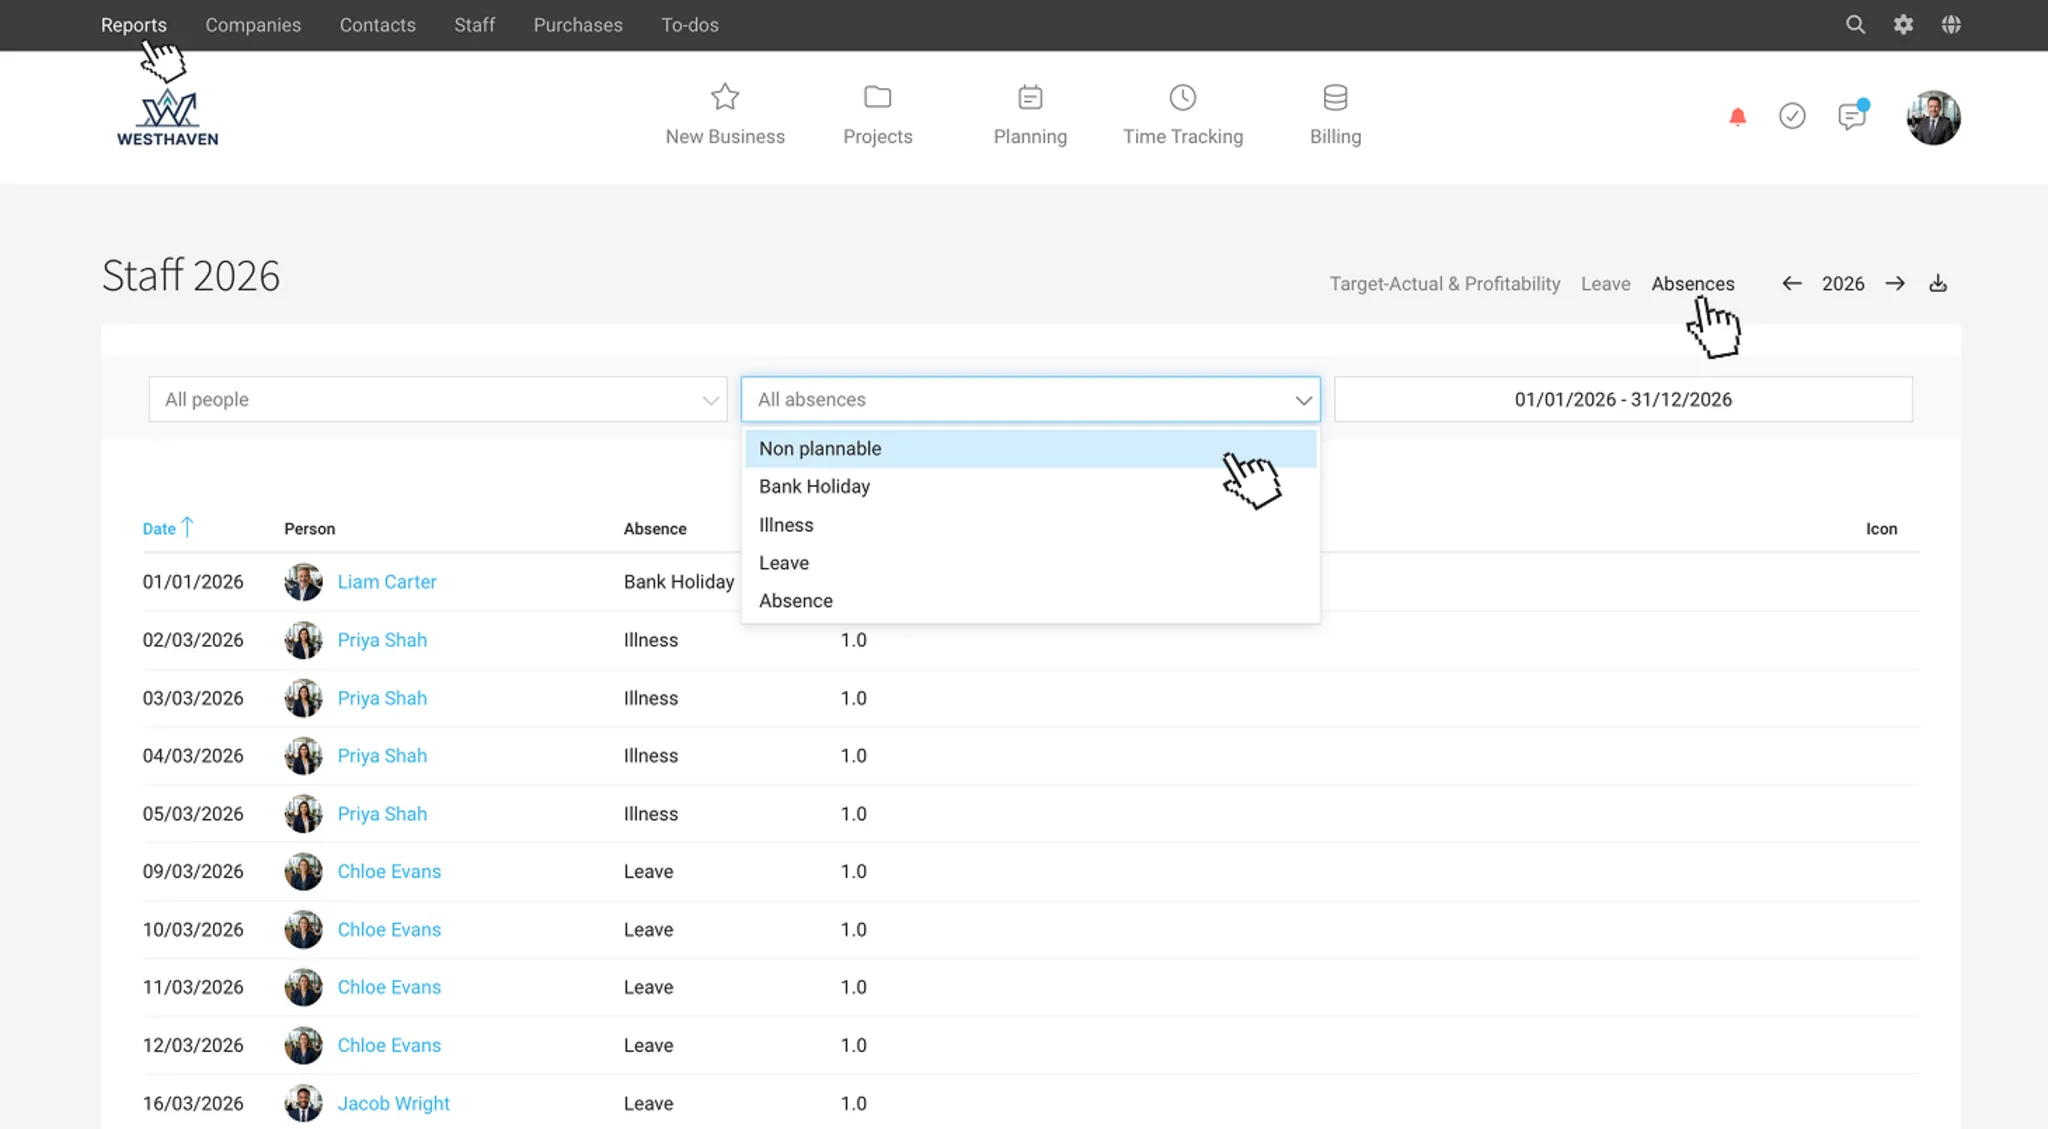Click the globe language icon
Viewport: 2048px width, 1129px height.
[1951, 25]
